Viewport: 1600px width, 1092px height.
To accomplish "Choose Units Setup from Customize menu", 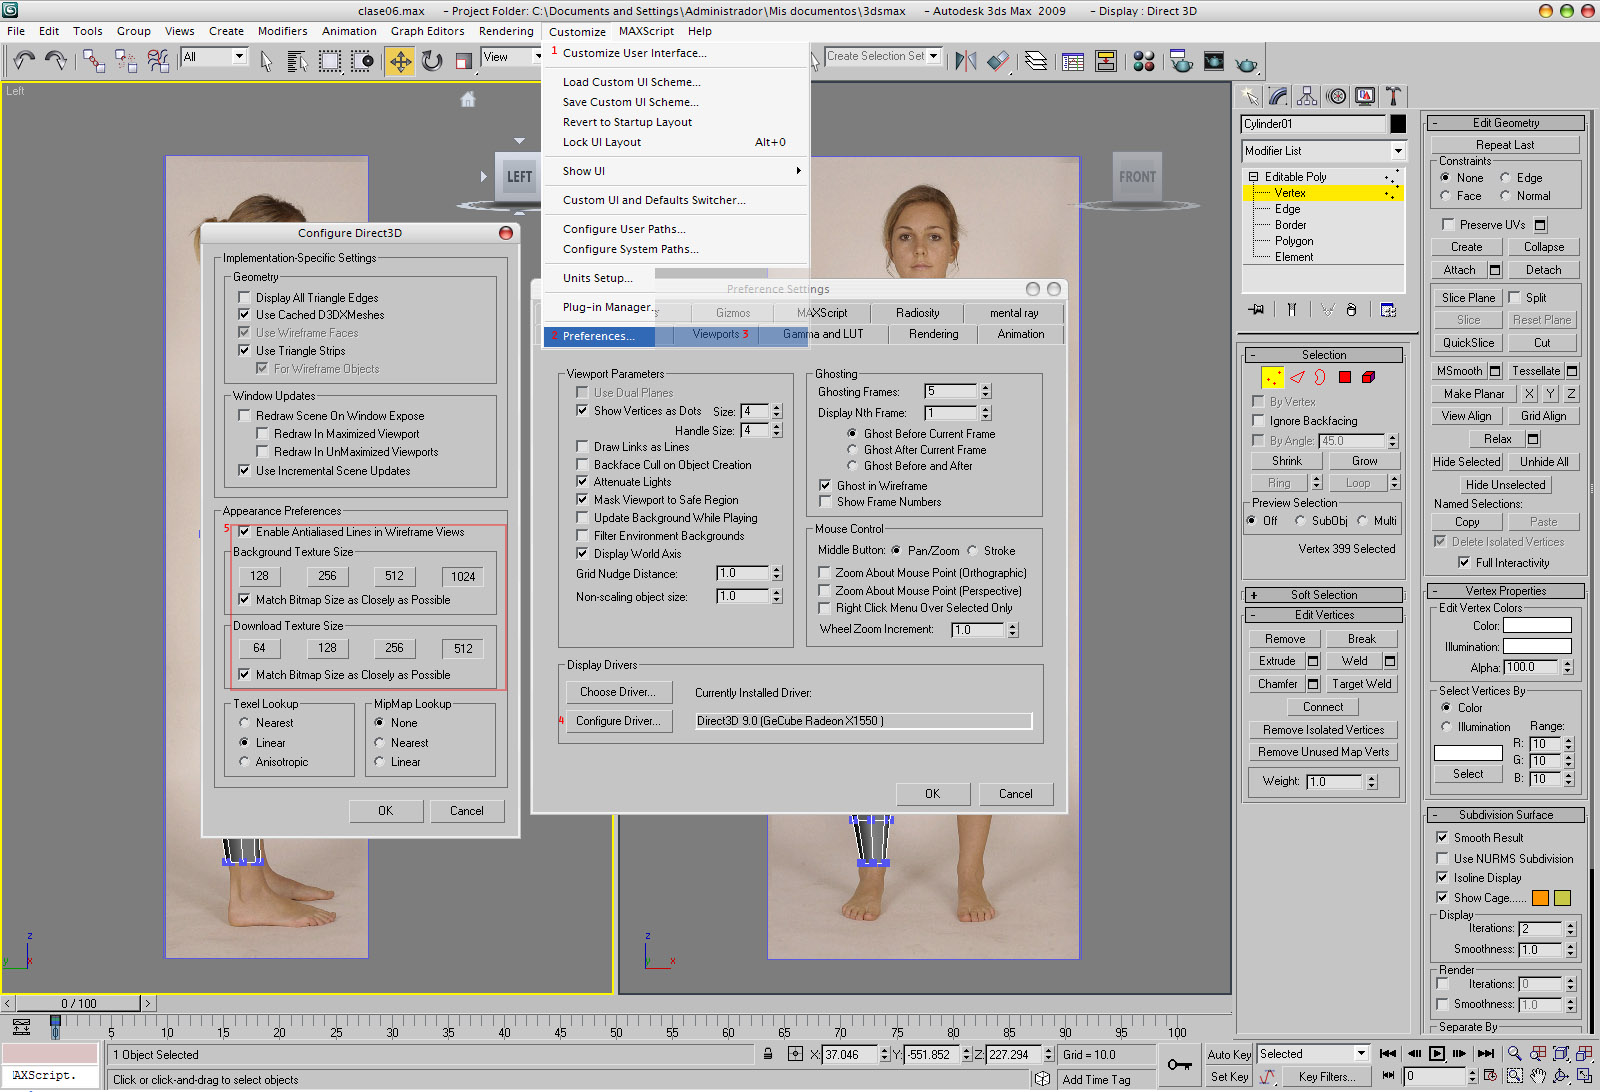I will point(597,278).
